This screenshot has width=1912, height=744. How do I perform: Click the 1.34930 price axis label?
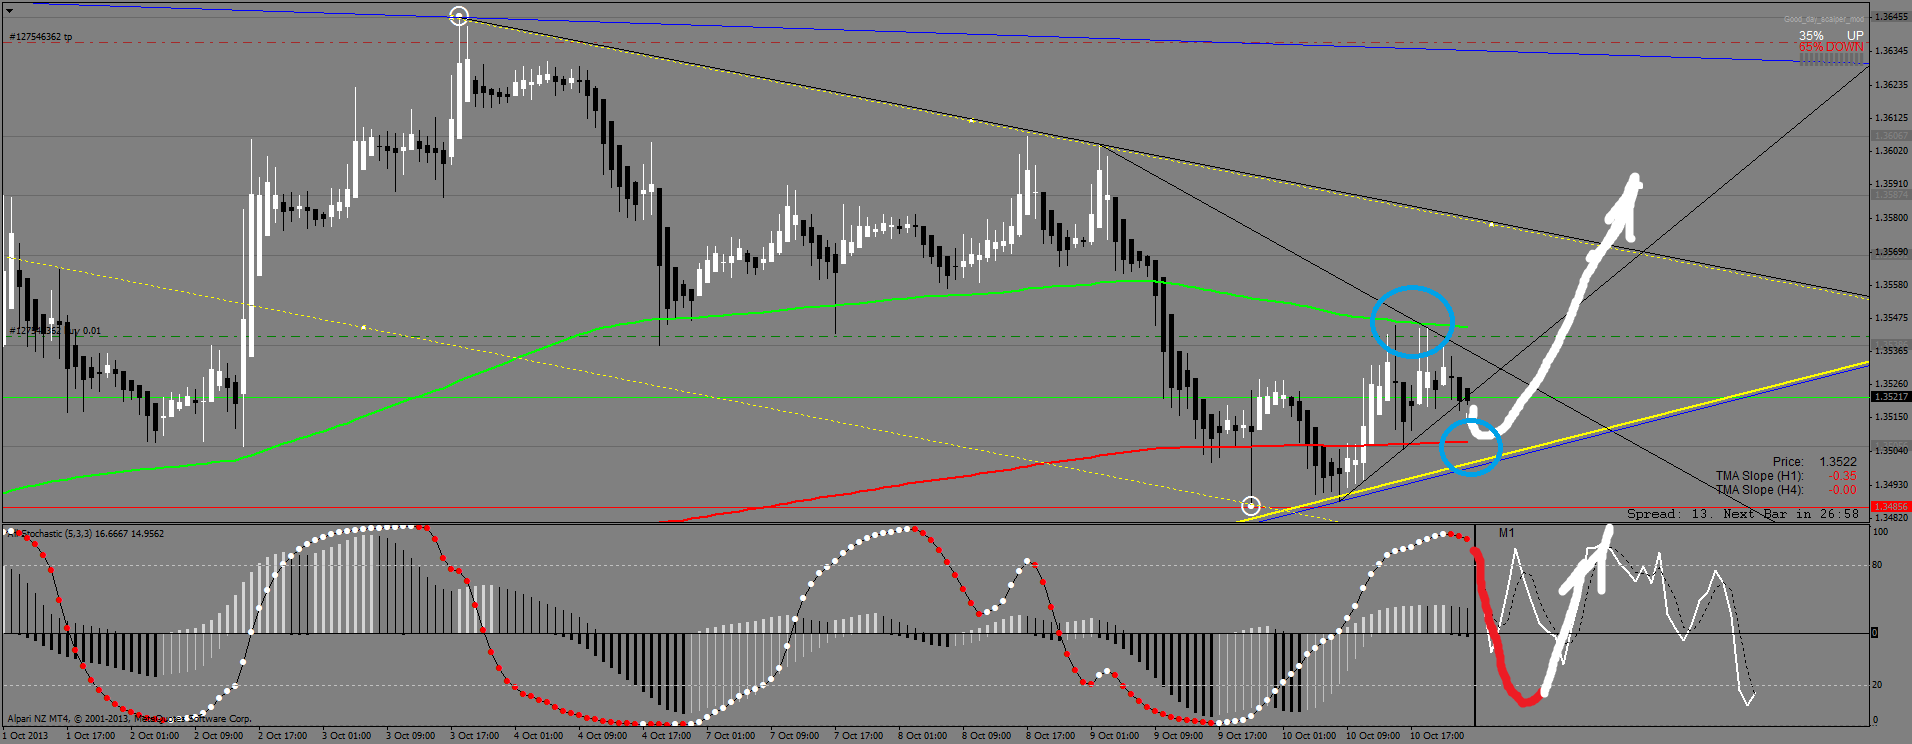point(1890,484)
